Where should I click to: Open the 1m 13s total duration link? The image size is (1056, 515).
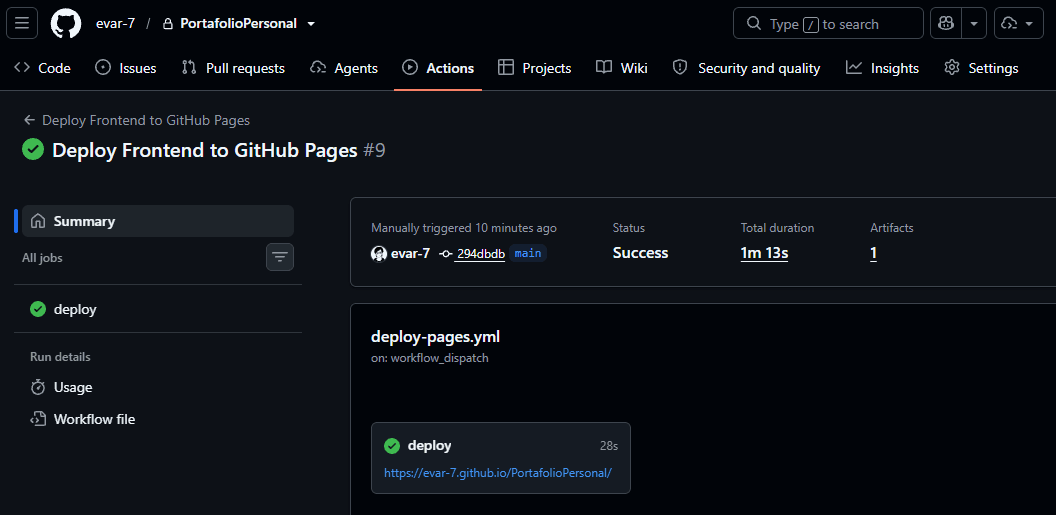pyautogui.click(x=764, y=253)
